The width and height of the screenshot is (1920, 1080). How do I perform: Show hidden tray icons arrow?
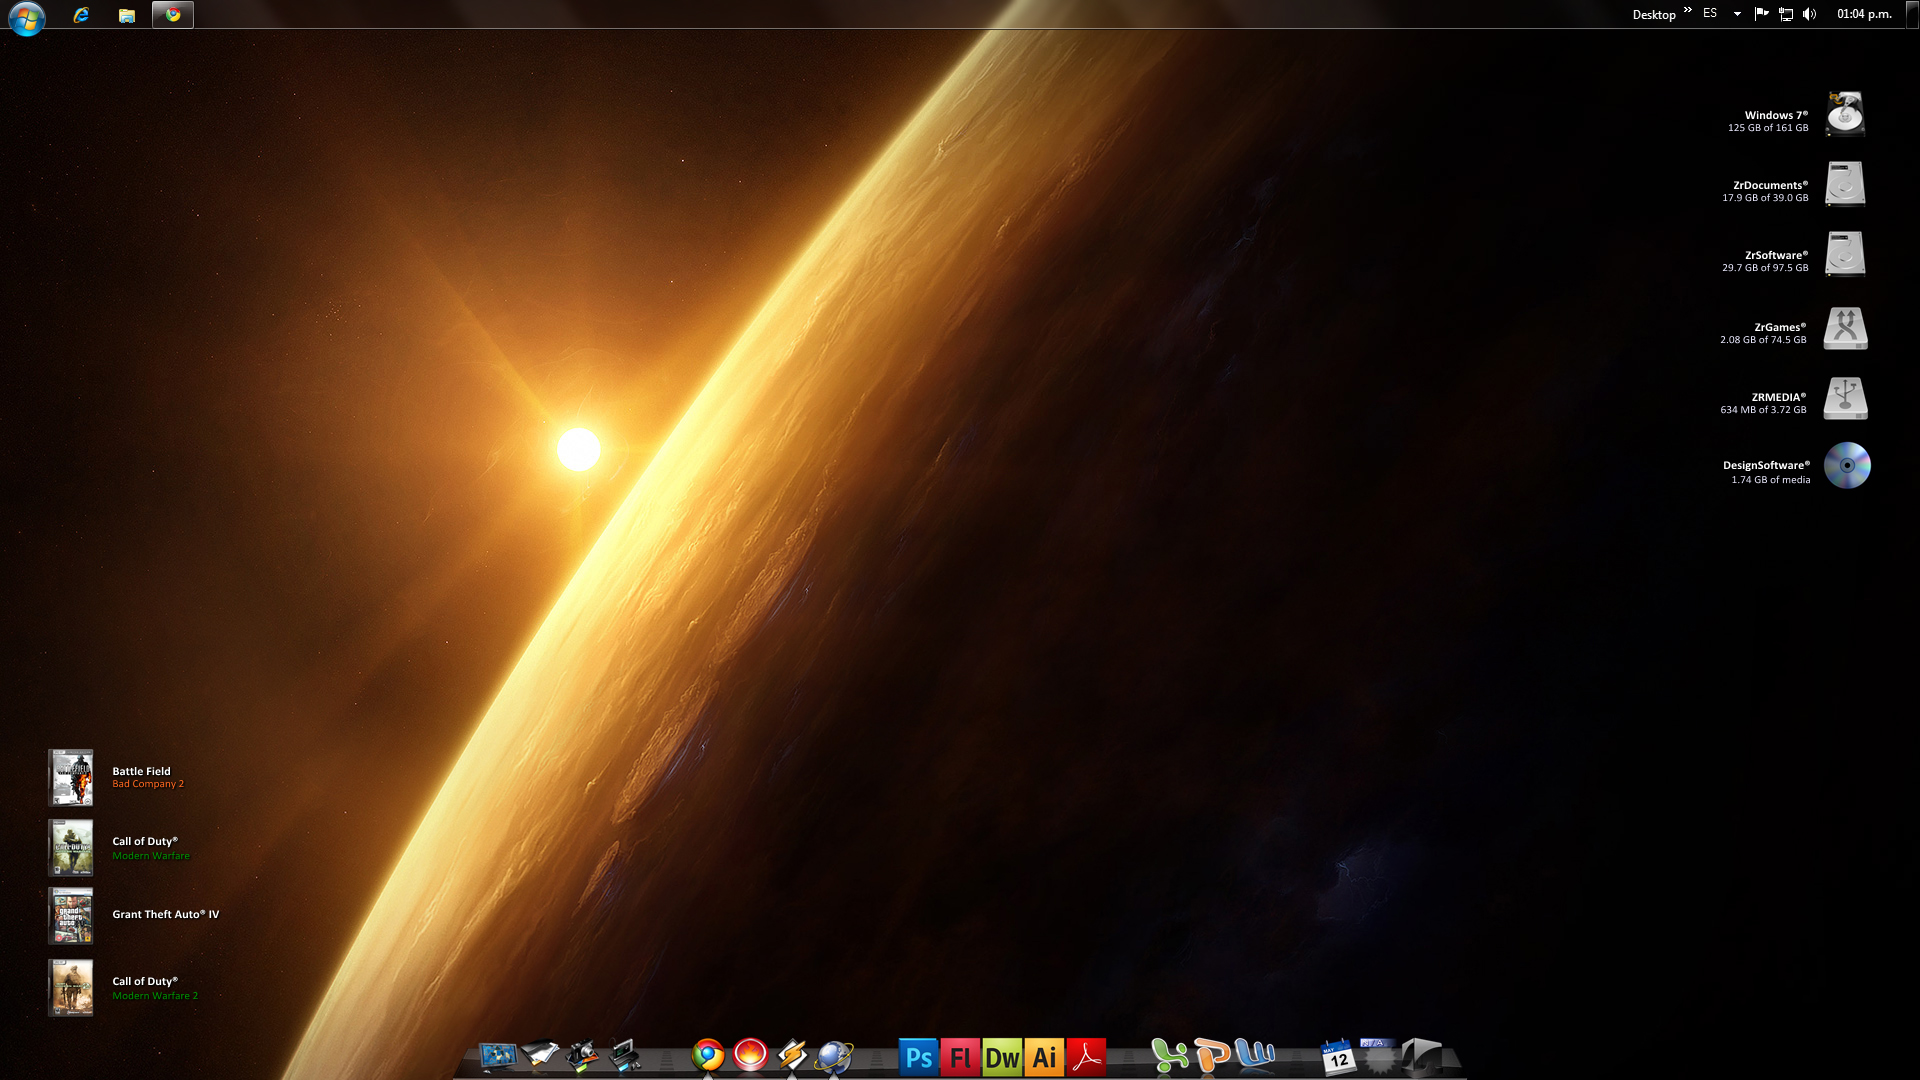[1737, 14]
